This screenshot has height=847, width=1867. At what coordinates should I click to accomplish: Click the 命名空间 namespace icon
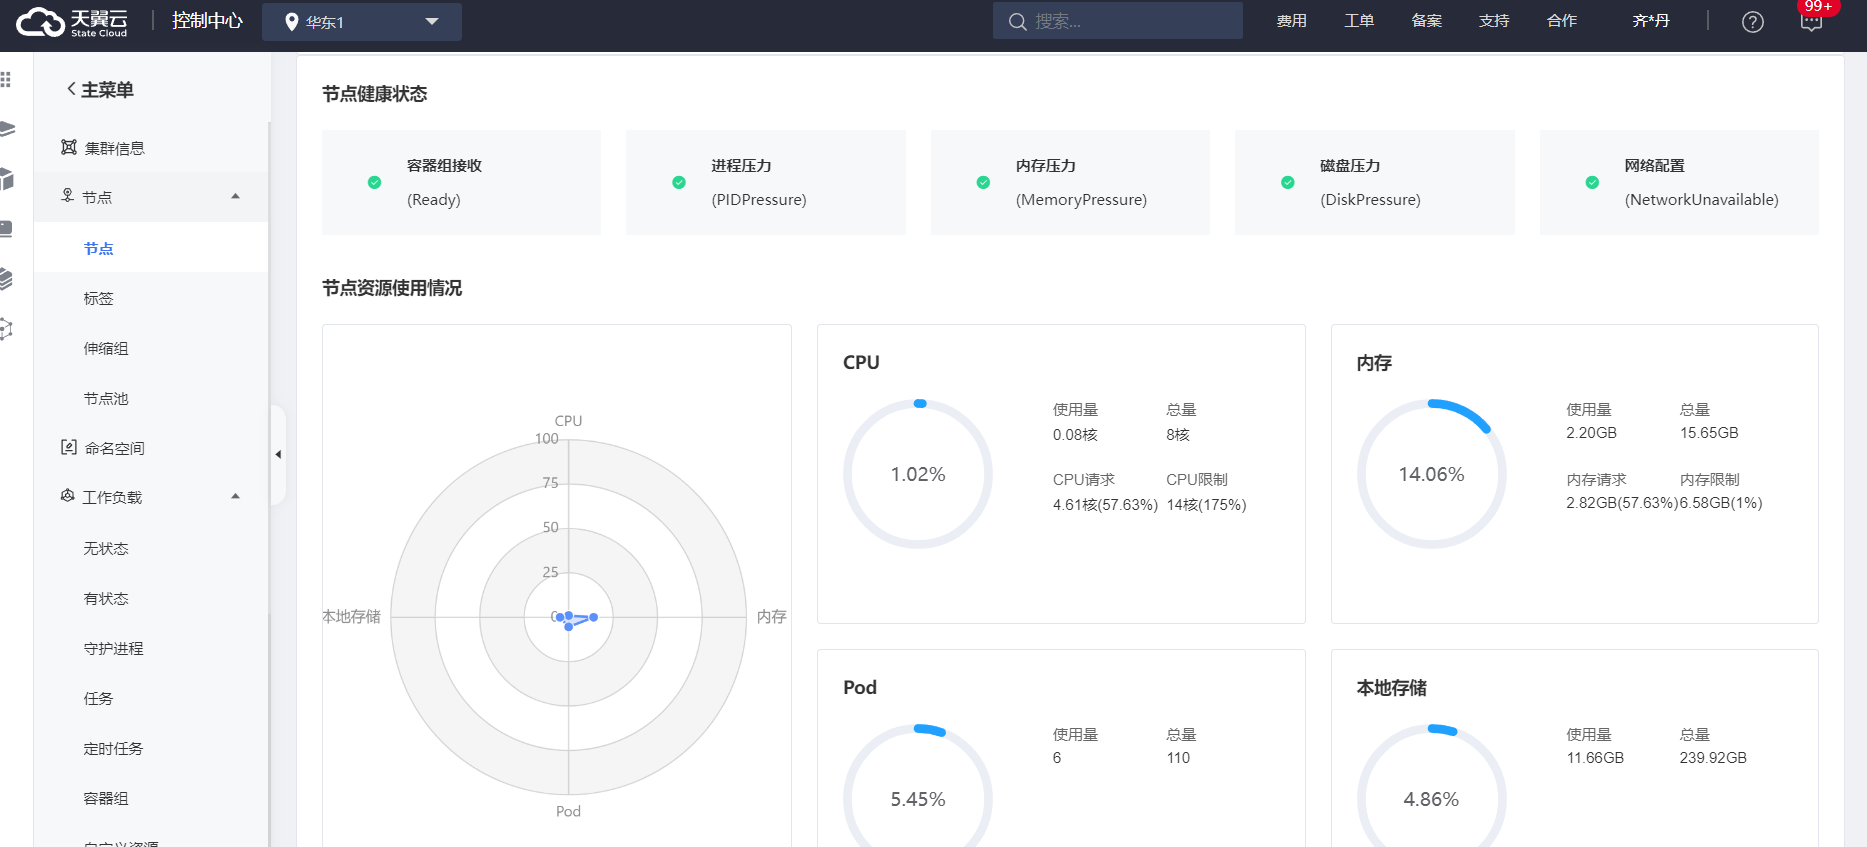(x=68, y=447)
